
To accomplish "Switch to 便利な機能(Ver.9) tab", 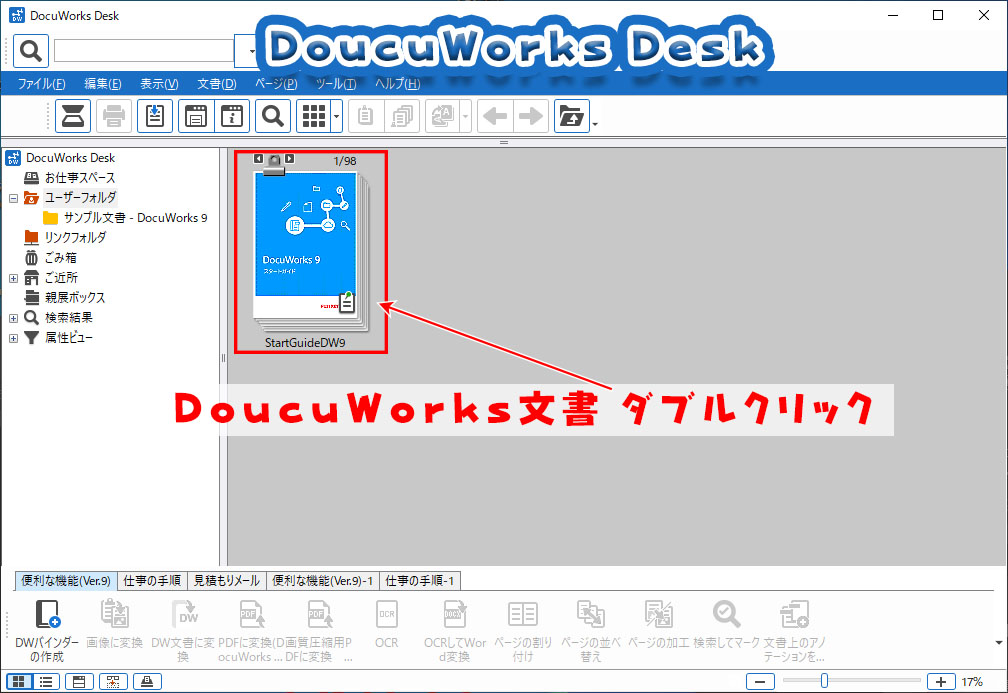I will [66, 581].
